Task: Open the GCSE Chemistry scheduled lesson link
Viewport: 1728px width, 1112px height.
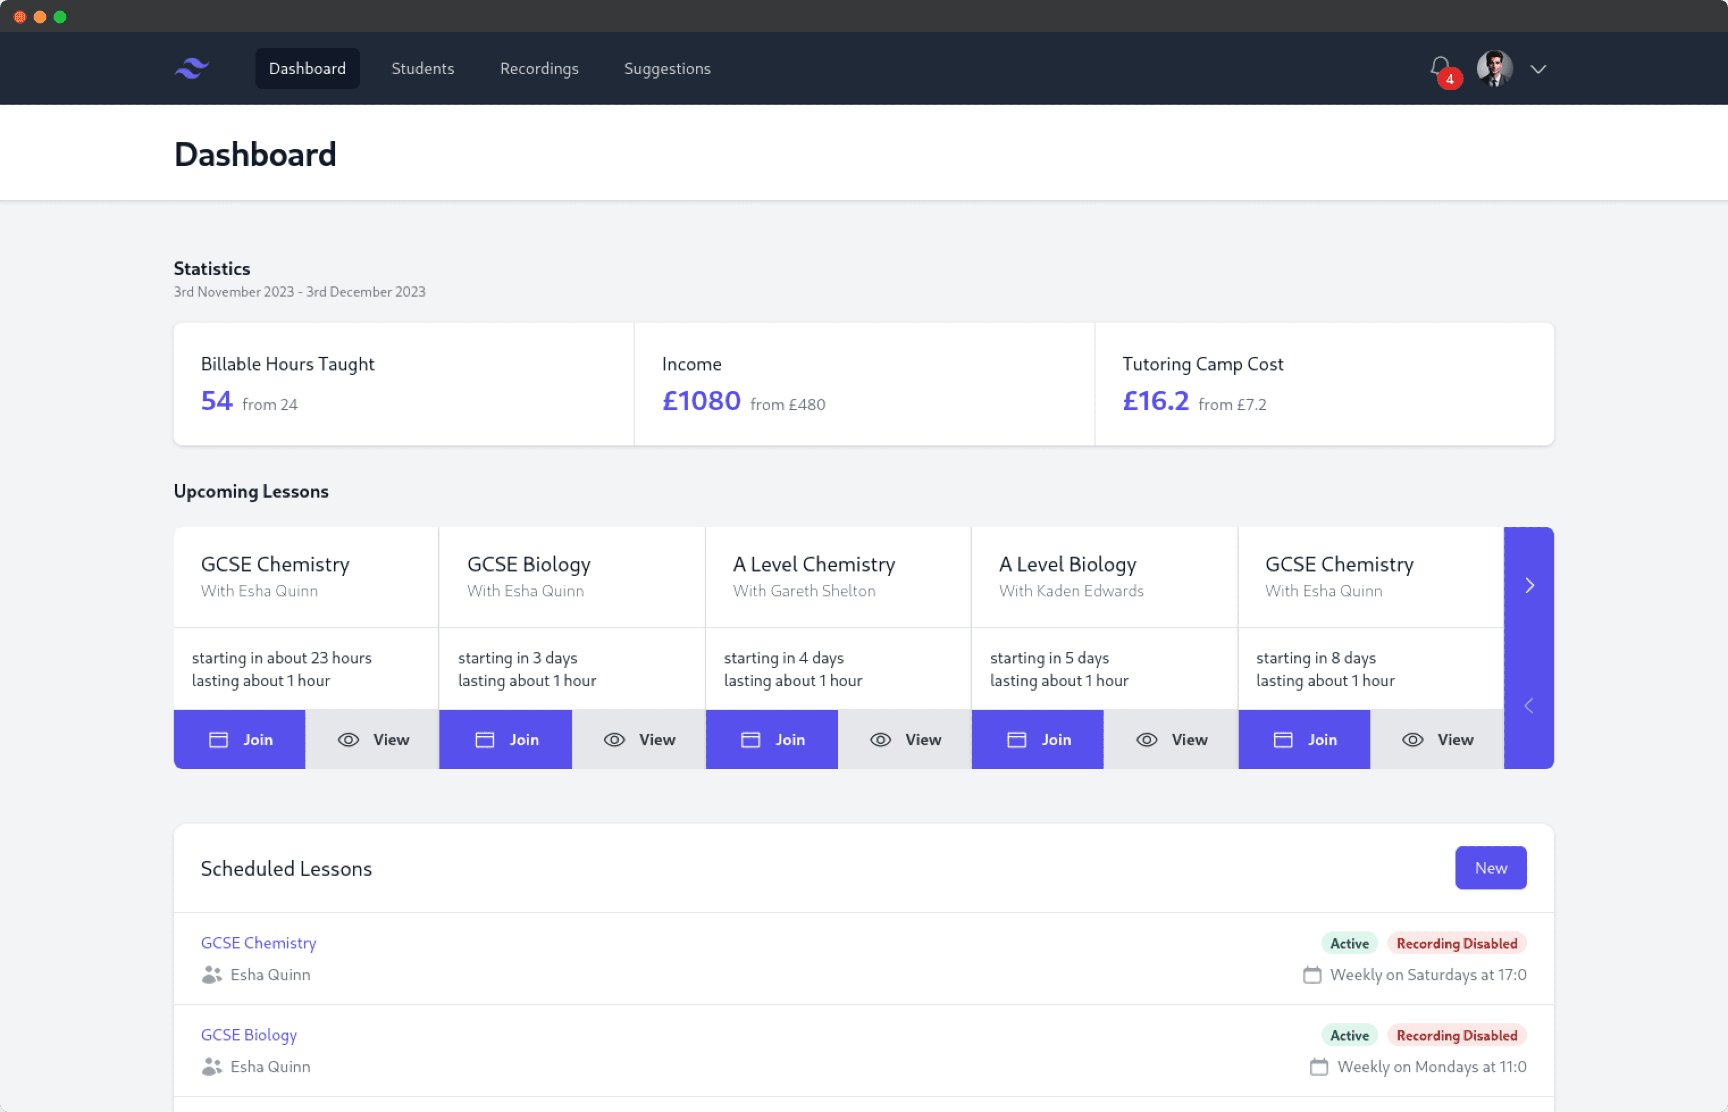Action: (x=258, y=943)
